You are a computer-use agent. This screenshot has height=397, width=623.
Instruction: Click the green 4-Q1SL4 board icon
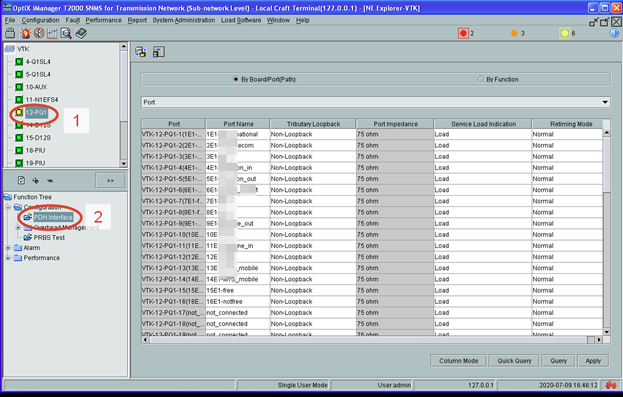pyautogui.click(x=19, y=62)
